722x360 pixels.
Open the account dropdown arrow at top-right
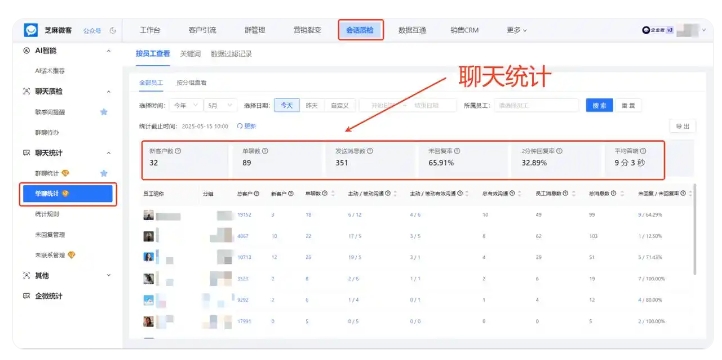704,30
